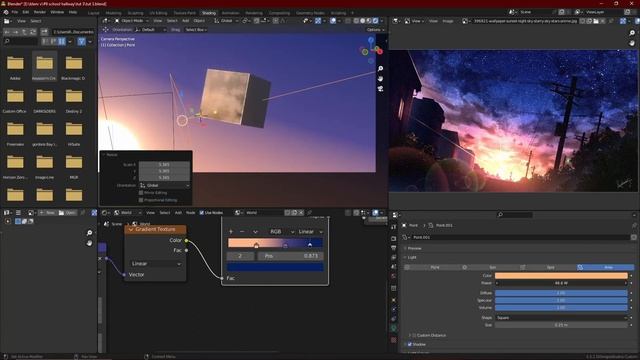This screenshot has width=640, height=360.
Task: Open the Gradient Texture Linear type dropdown
Action: (x=156, y=264)
